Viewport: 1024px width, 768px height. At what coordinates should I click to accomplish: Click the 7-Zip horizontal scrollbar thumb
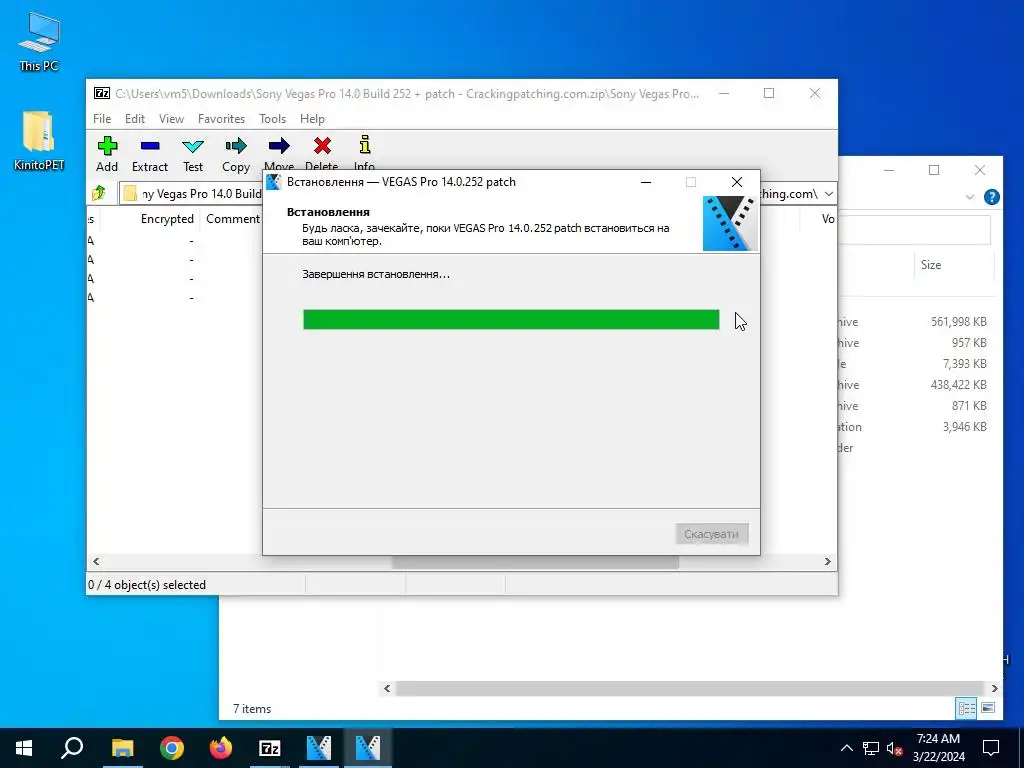click(536, 562)
